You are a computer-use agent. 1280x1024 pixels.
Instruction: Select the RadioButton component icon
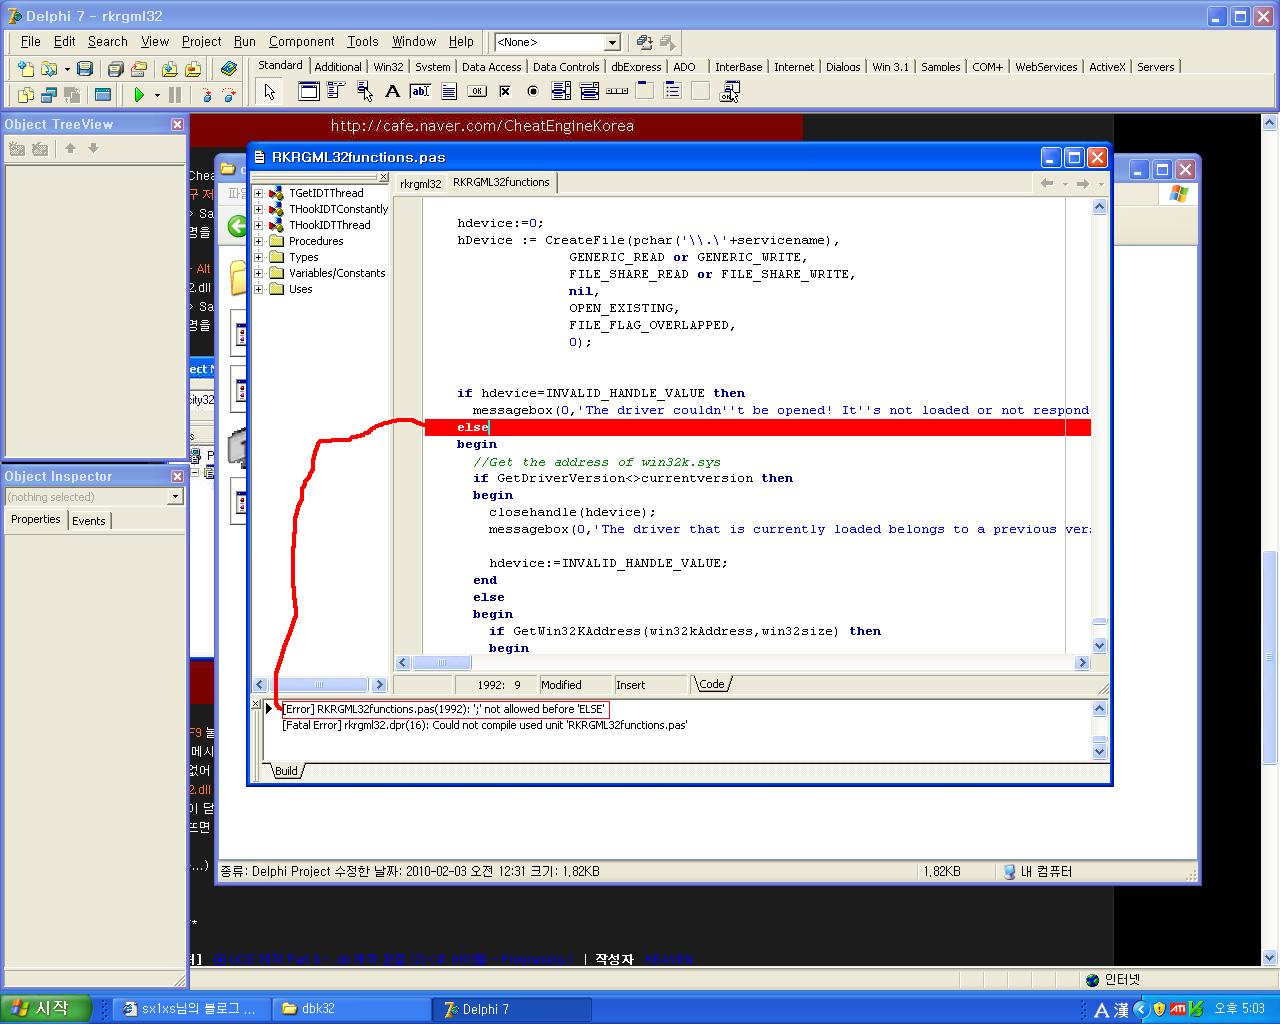tap(533, 91)
